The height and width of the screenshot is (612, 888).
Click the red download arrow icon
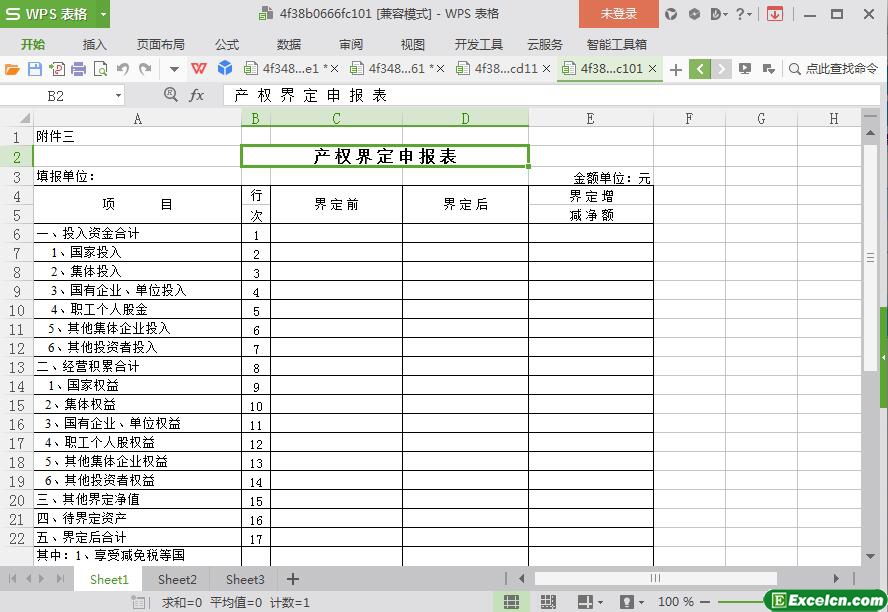coord(774,14)
